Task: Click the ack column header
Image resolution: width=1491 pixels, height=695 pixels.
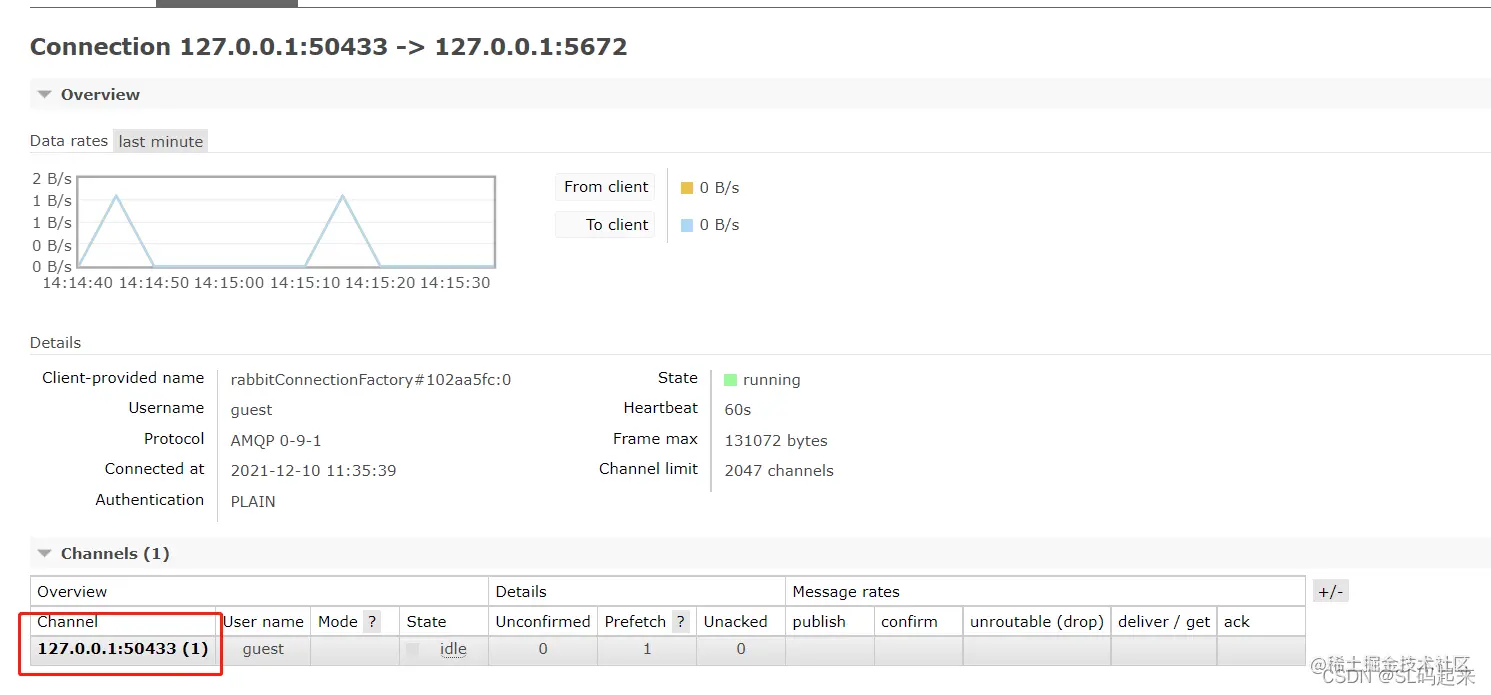Action: pyautogui.click(x=1237, y=621)
